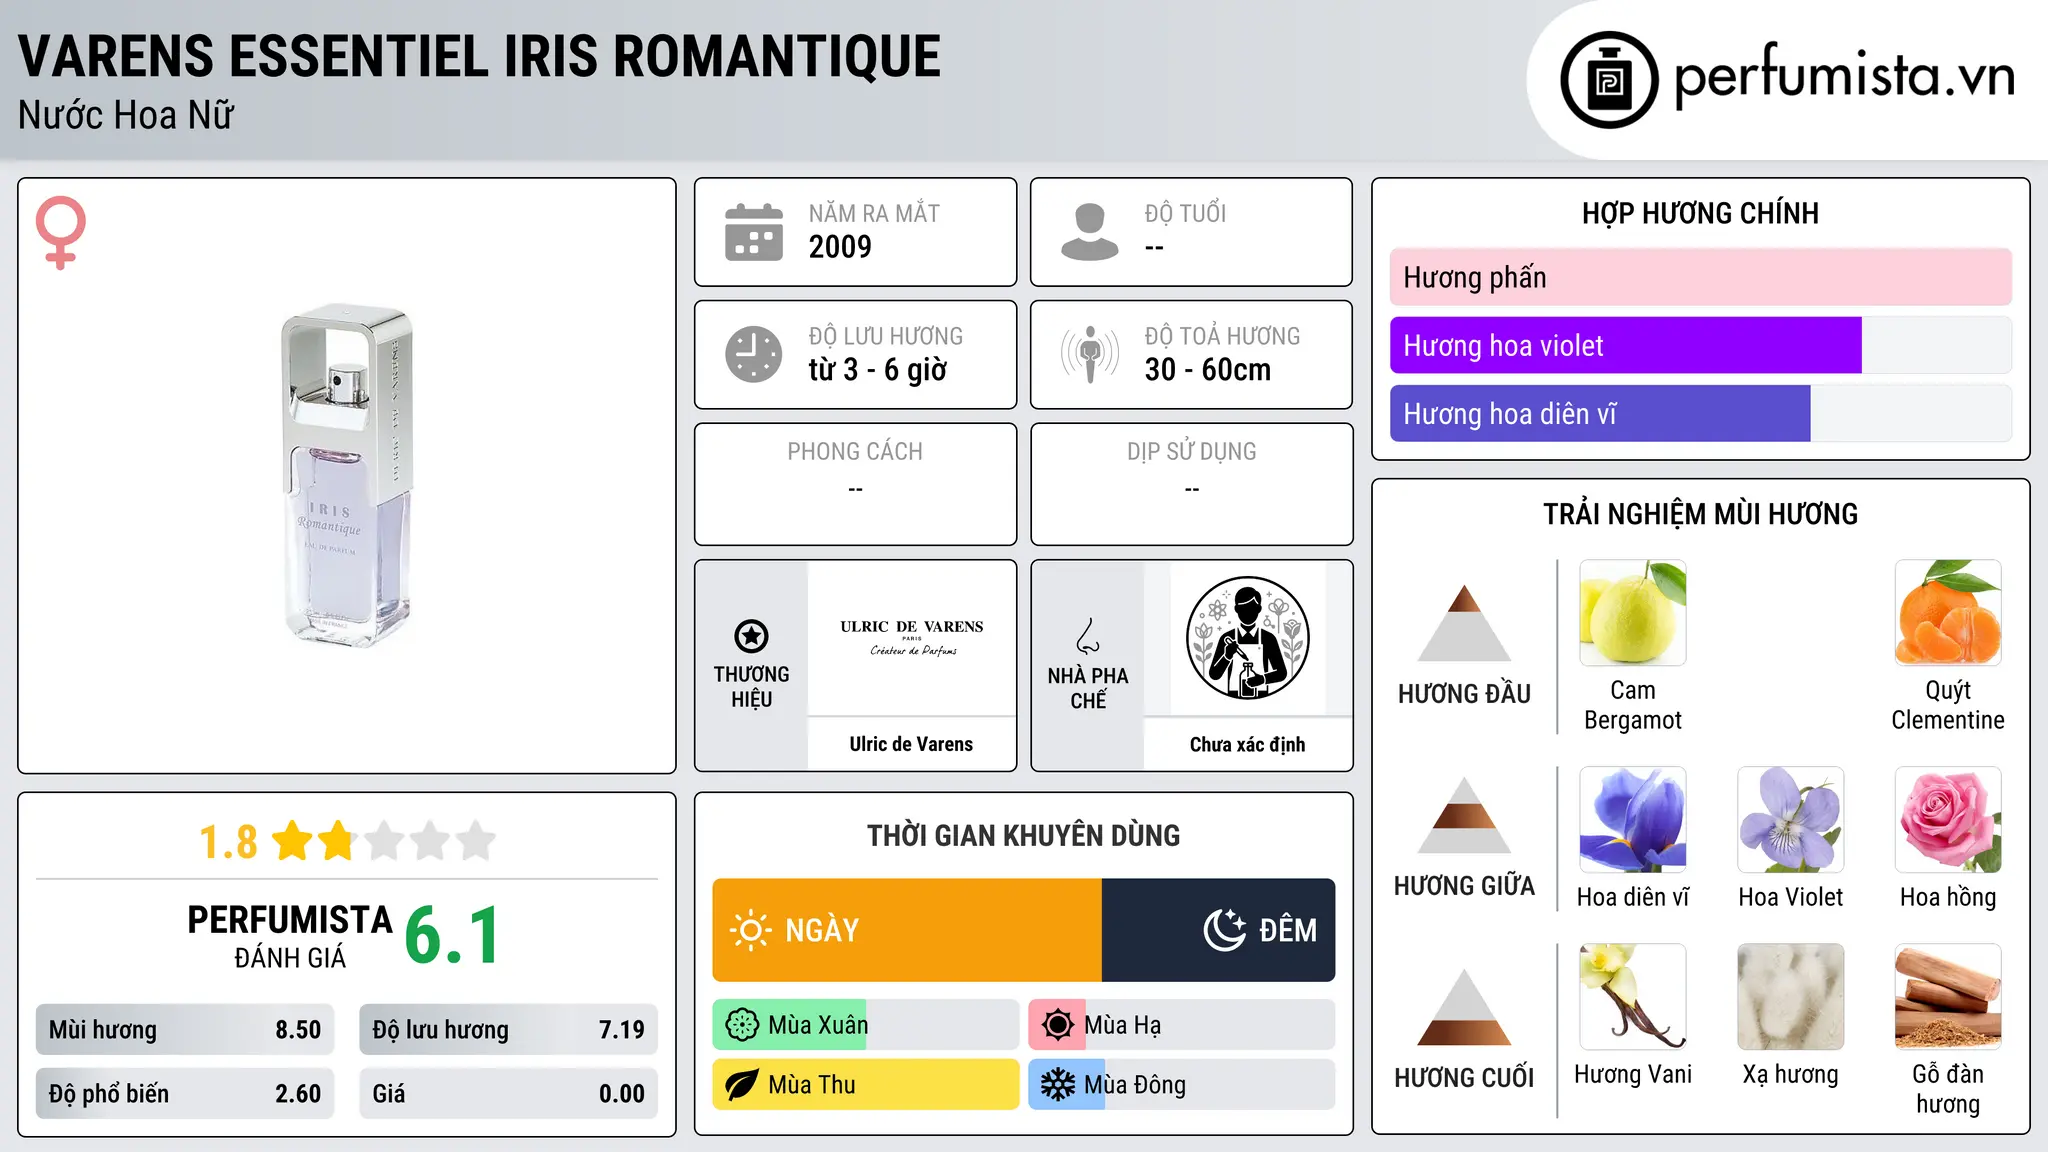Click the Mùa Thu season bar
This screenshot has width=2048, height=1152.
click(866, 1085)
